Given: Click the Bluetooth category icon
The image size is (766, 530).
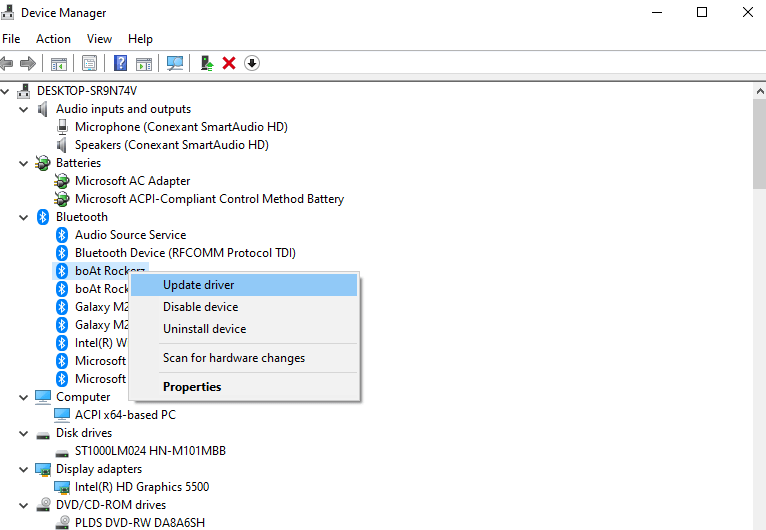Looking at the screenshot, I should pyautogui.click(x=43, y=217).
